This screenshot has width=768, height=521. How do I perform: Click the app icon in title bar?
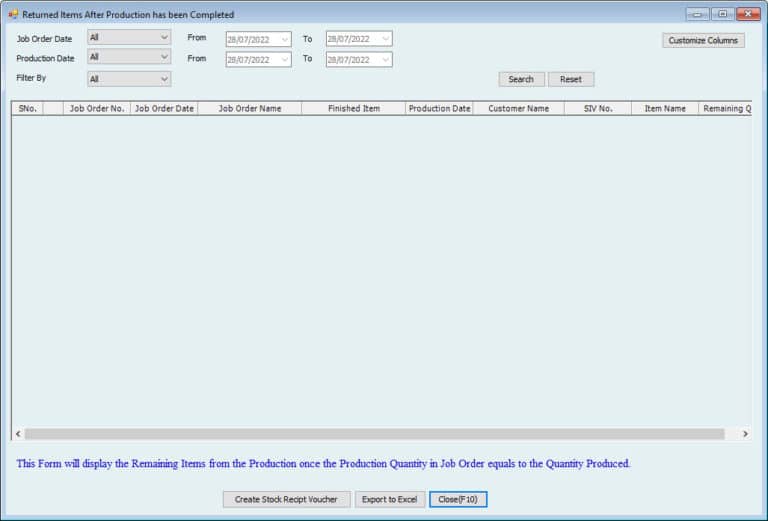[13, 15]
